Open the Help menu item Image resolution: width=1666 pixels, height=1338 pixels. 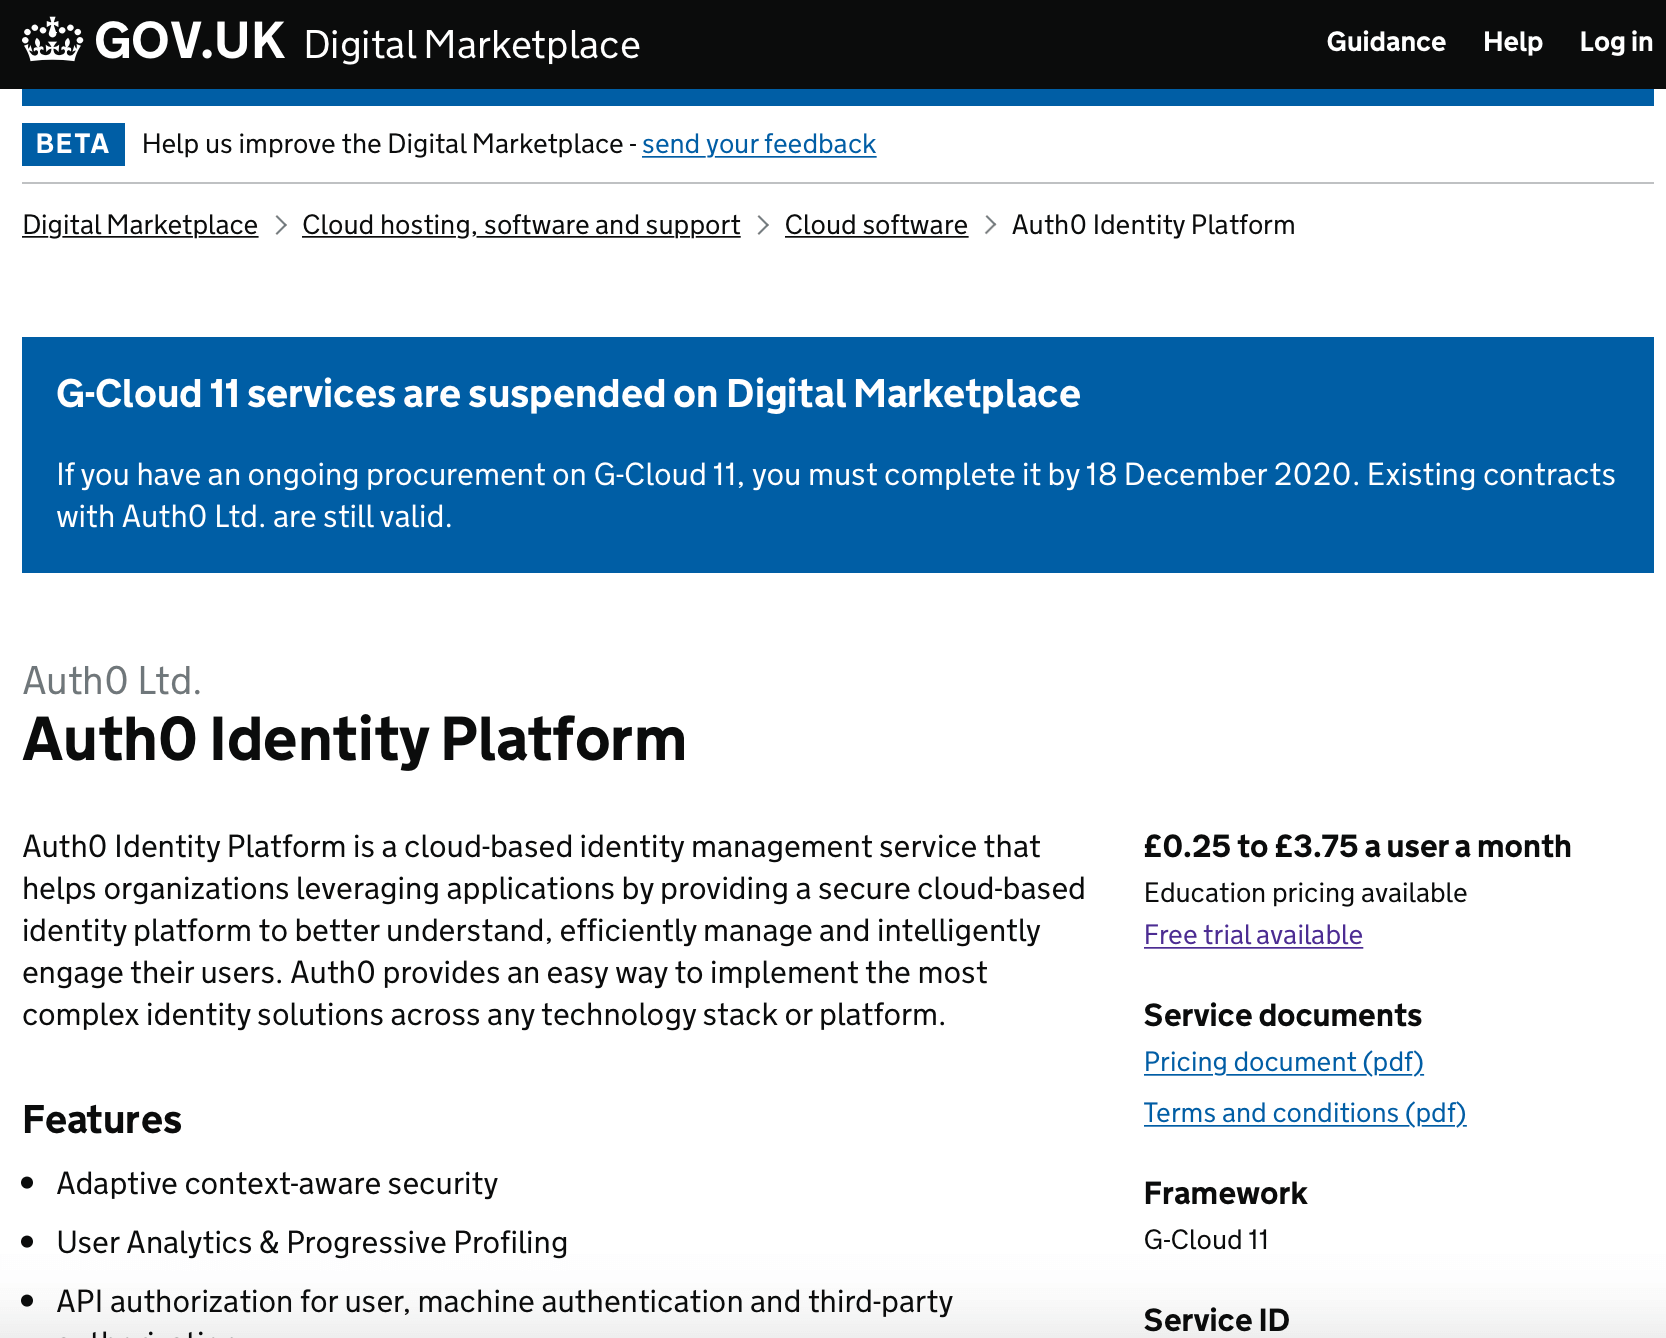tap(1513, 42)
